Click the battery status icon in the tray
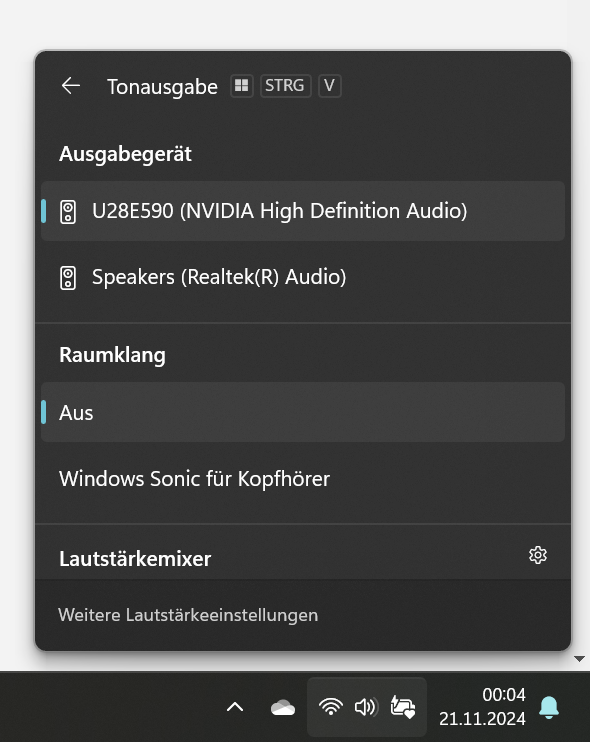The width and height of the screenshot is (590, 742). 403,707
